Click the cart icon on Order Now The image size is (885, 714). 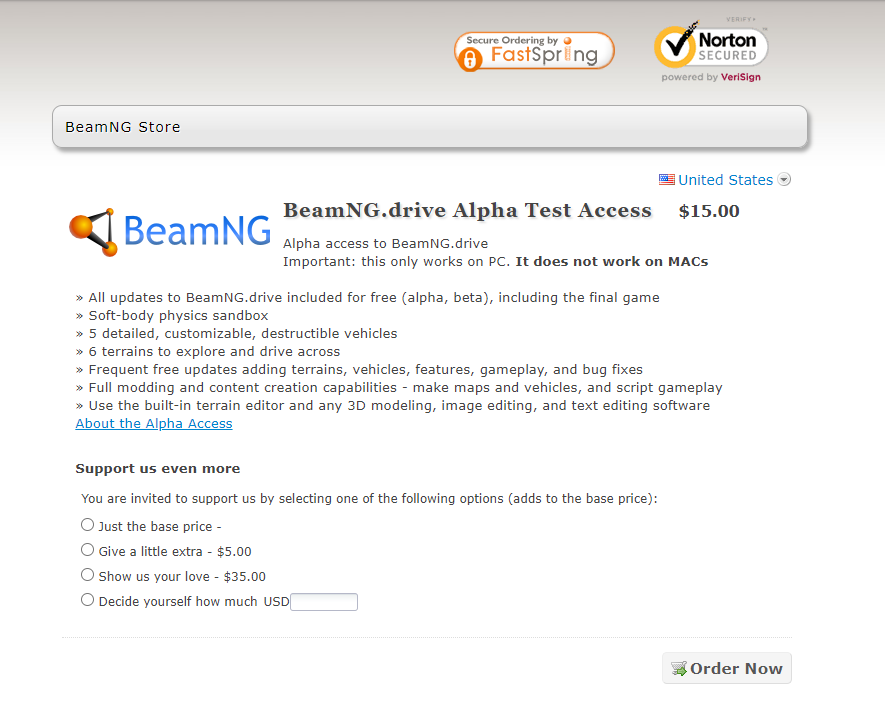[x=679, y=669]
